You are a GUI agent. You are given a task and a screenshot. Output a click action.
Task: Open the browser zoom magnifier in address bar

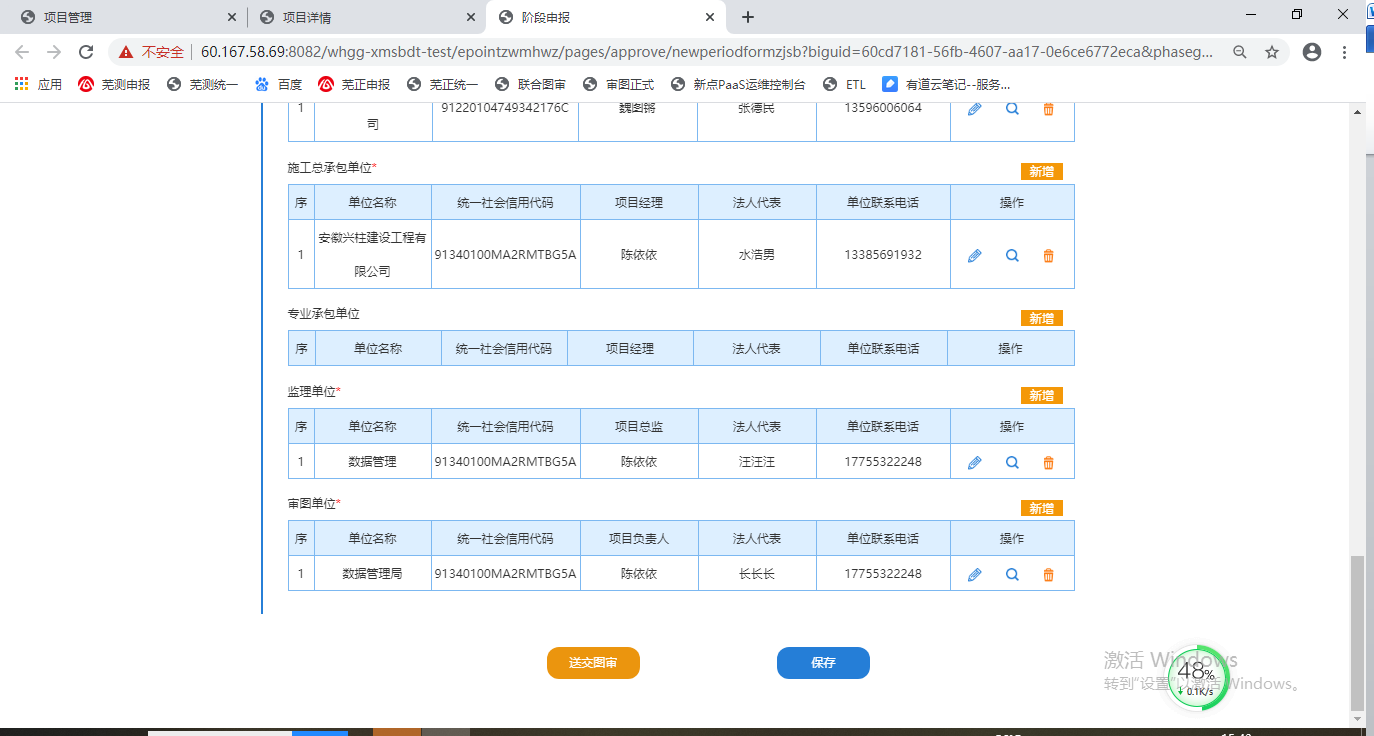coord(1240,52)
